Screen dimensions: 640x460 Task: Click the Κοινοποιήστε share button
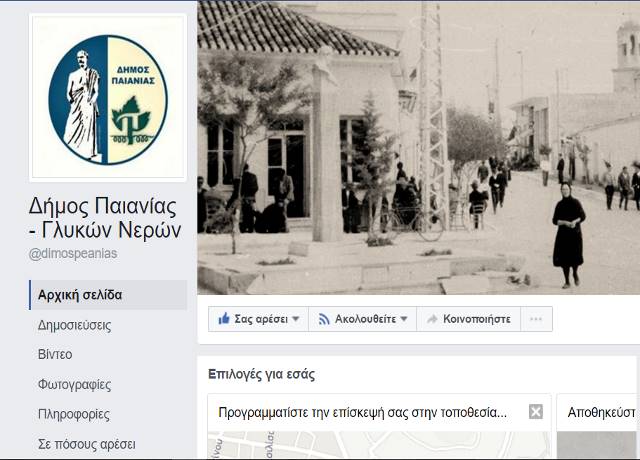469,319
